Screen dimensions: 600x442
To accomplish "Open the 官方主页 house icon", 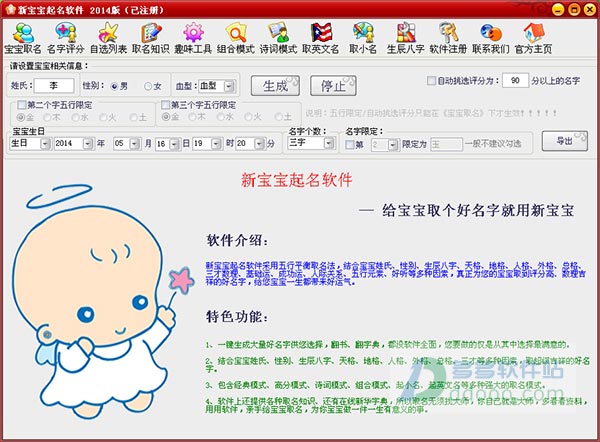I will [533, 38].
